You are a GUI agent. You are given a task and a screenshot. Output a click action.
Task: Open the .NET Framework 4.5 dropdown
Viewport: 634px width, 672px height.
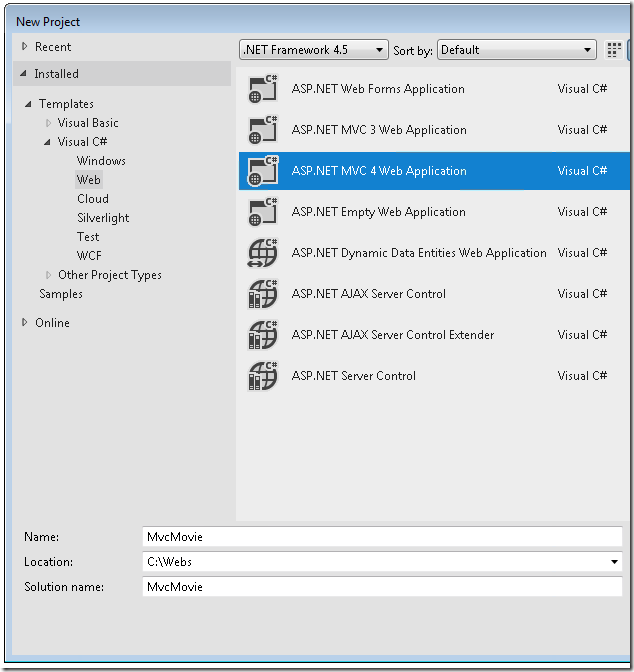[313, 50]
